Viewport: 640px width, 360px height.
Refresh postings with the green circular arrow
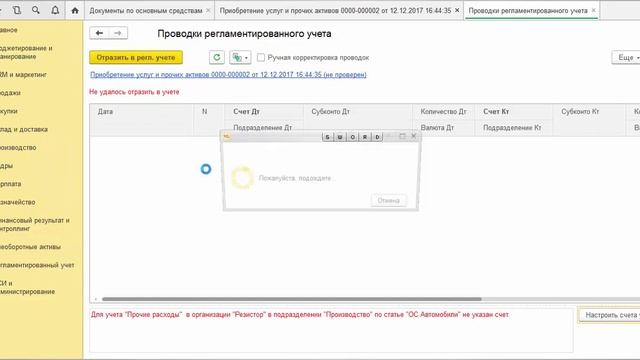(217, 58)
